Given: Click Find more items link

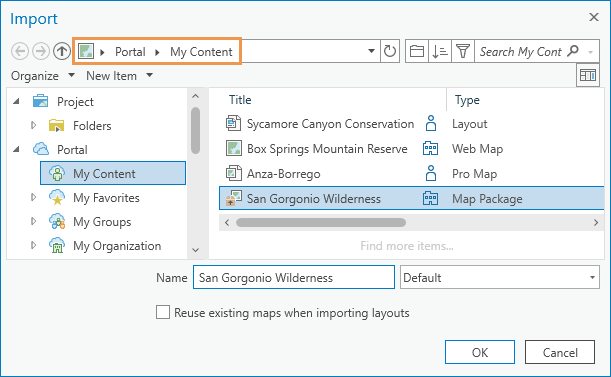Looking at the screenshot, I should (407, 246).
